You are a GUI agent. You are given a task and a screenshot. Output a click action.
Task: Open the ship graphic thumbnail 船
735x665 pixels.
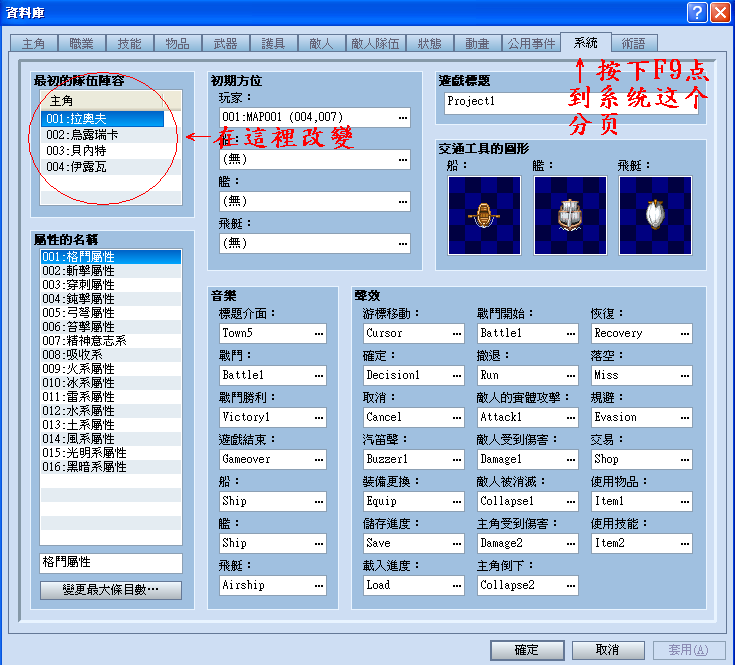point(484,216)
